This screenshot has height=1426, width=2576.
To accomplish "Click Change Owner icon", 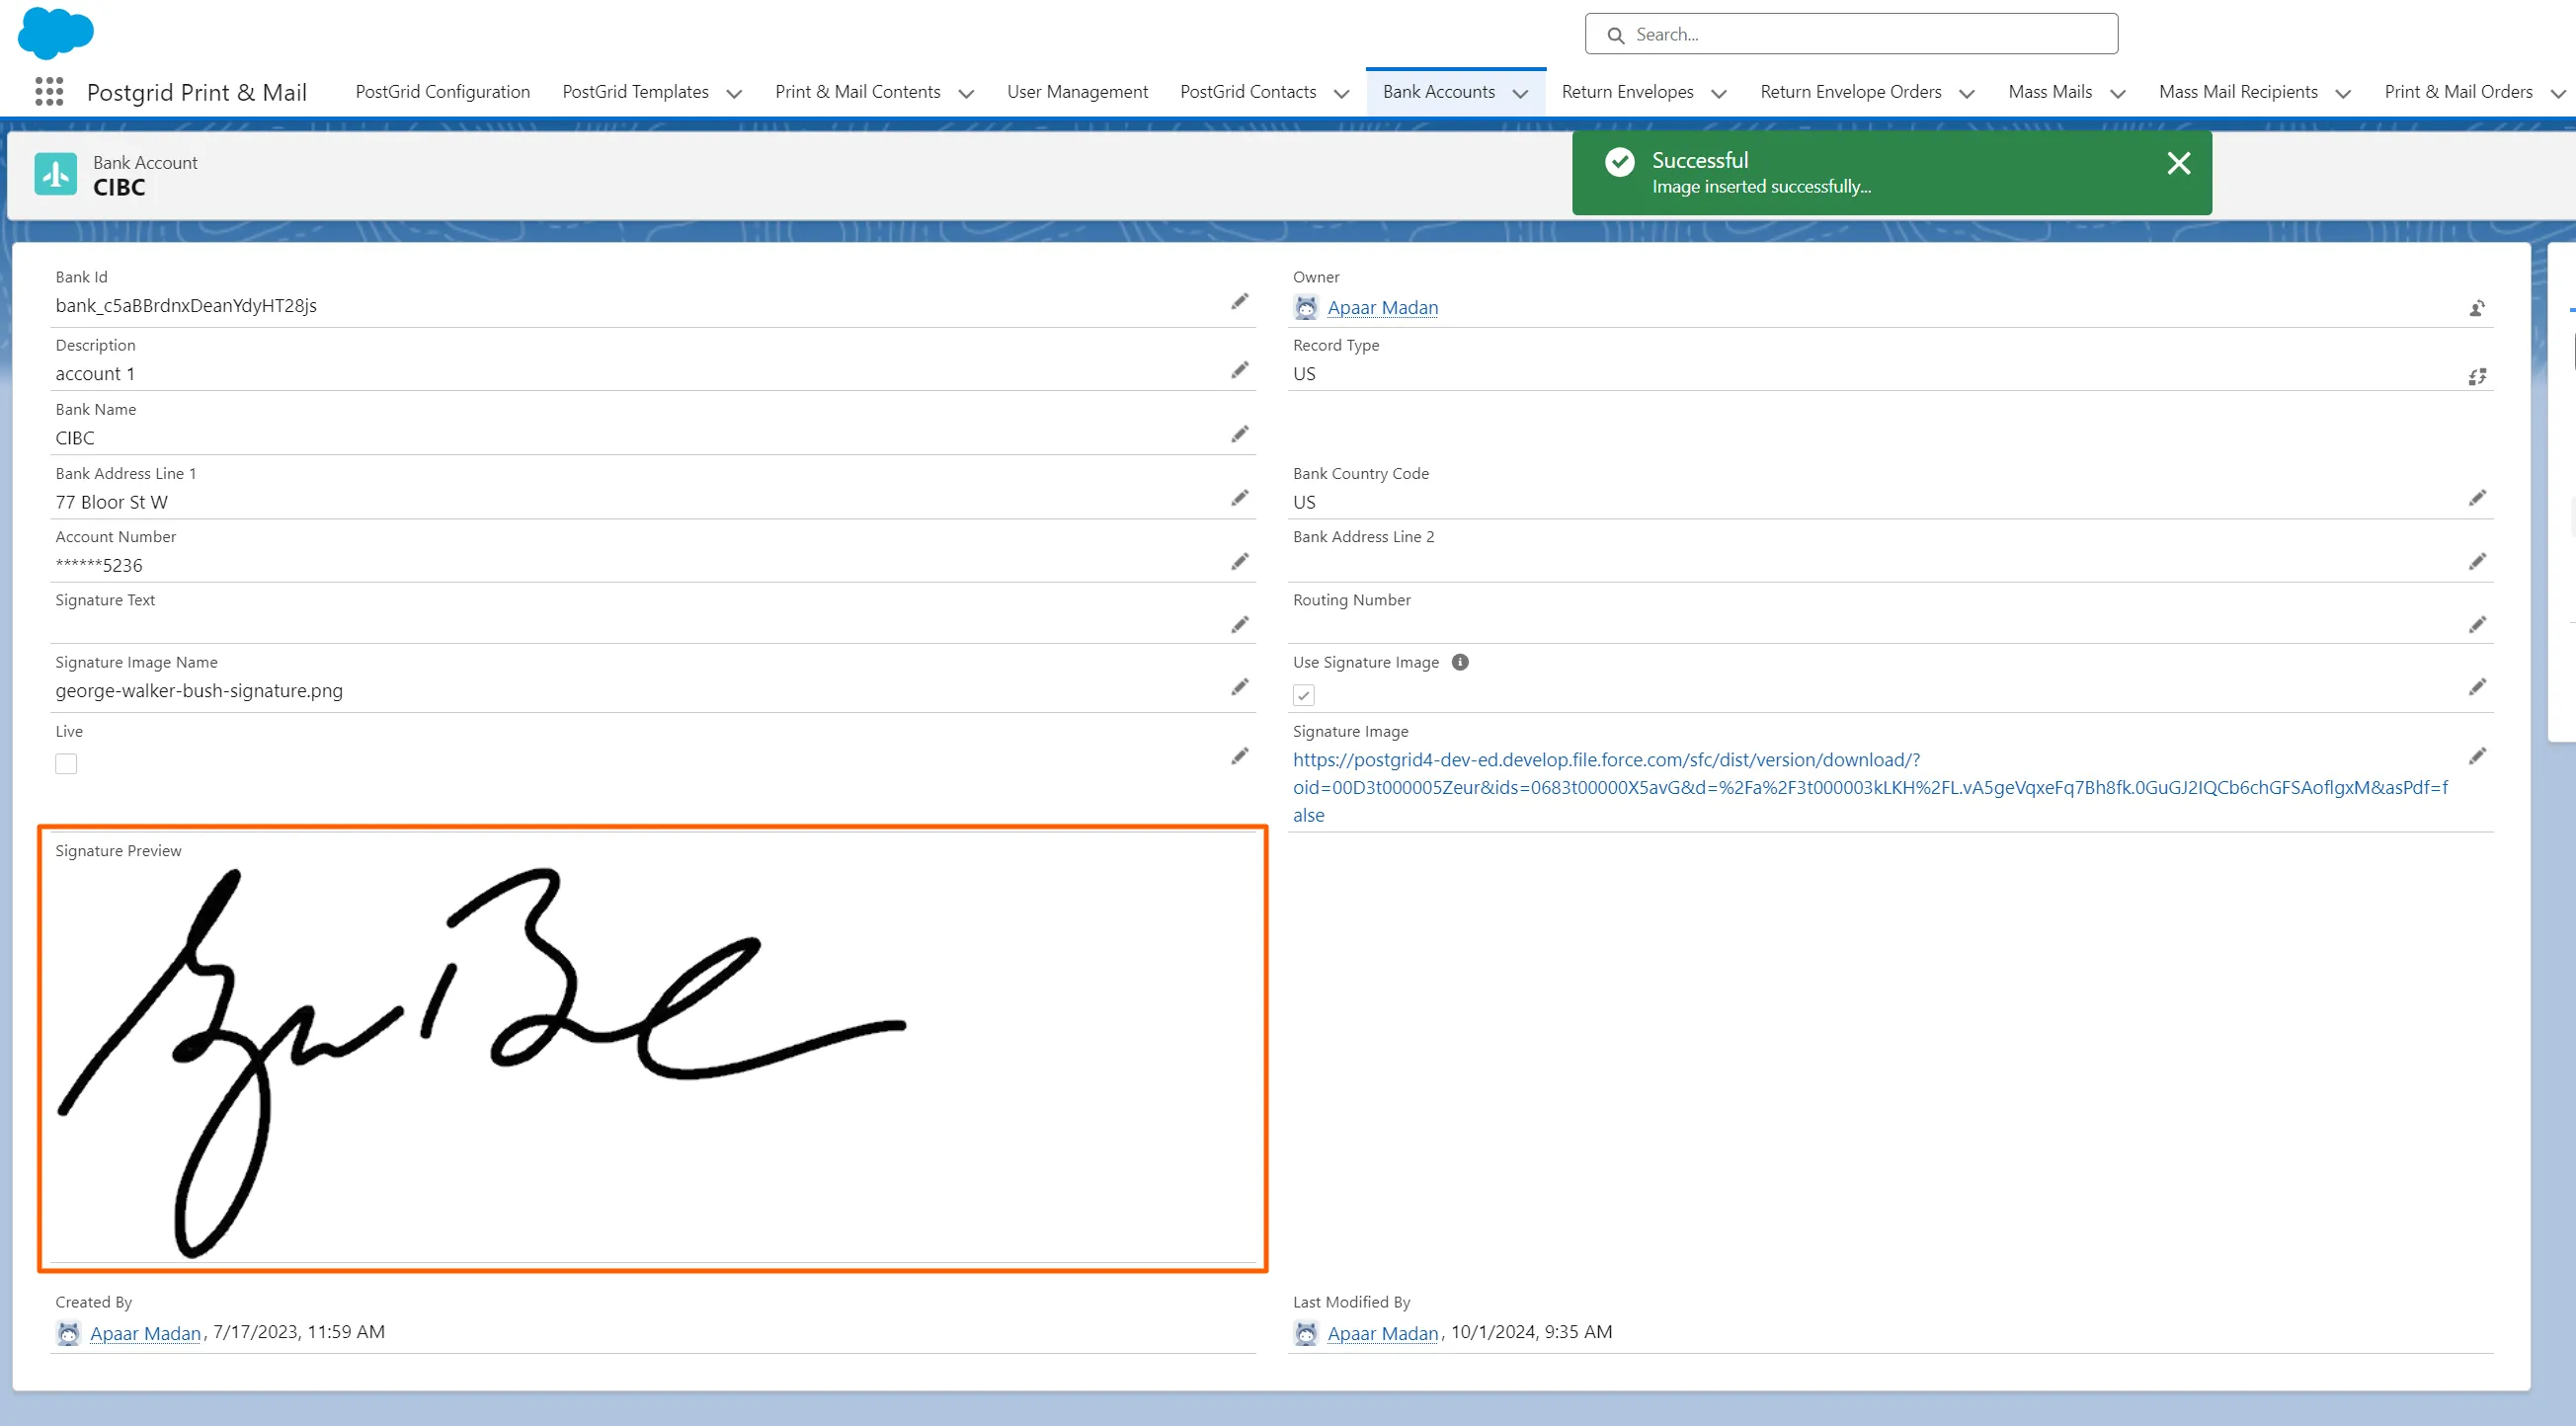I will click(2476, 308).
